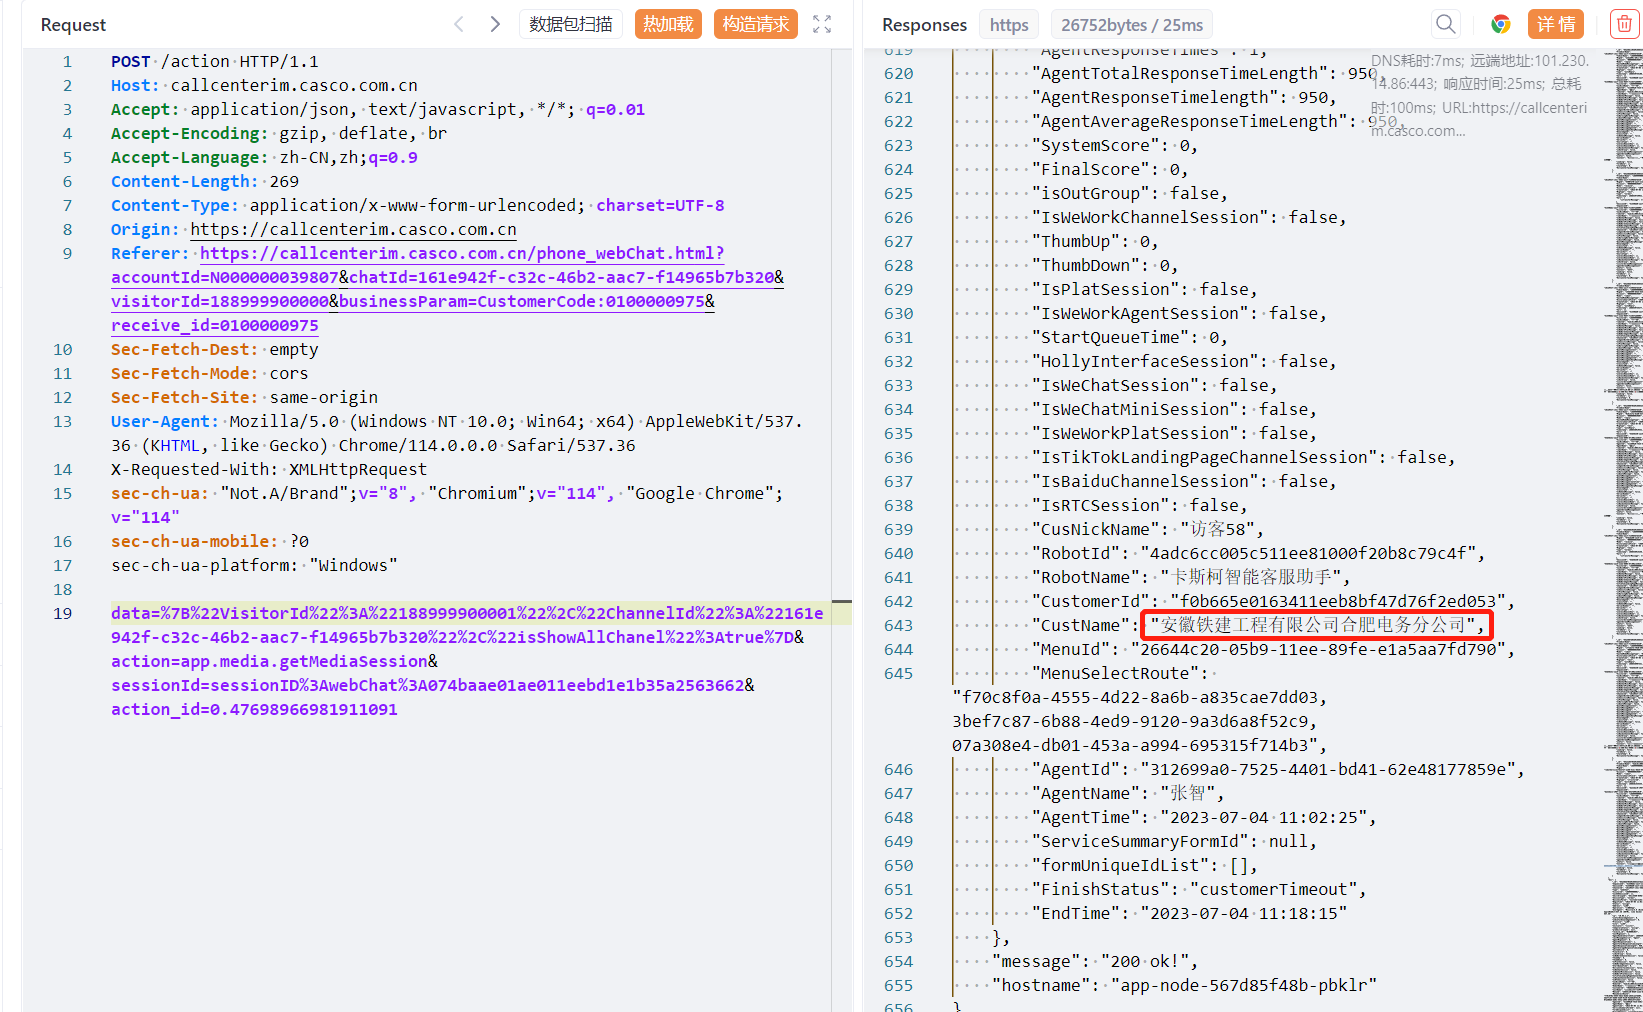The image size is (1643, 1012).
Task: Open the search icon in Responses
Action: (x=1446, y=24)
